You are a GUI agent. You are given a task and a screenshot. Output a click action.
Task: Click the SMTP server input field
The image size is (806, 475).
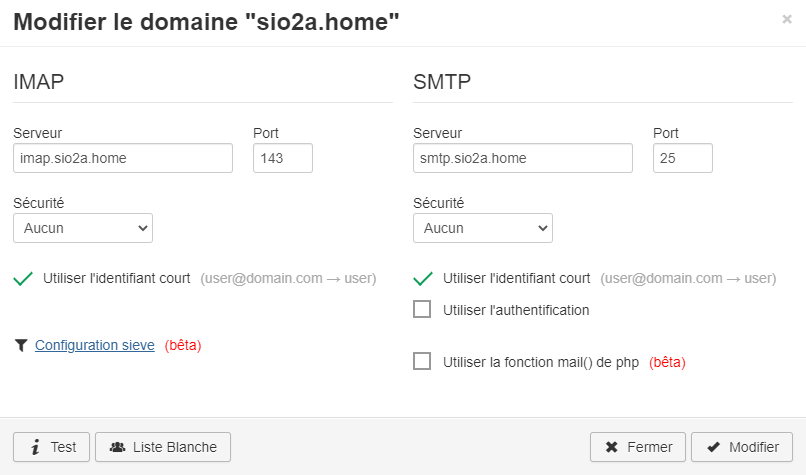coord(523,158)
